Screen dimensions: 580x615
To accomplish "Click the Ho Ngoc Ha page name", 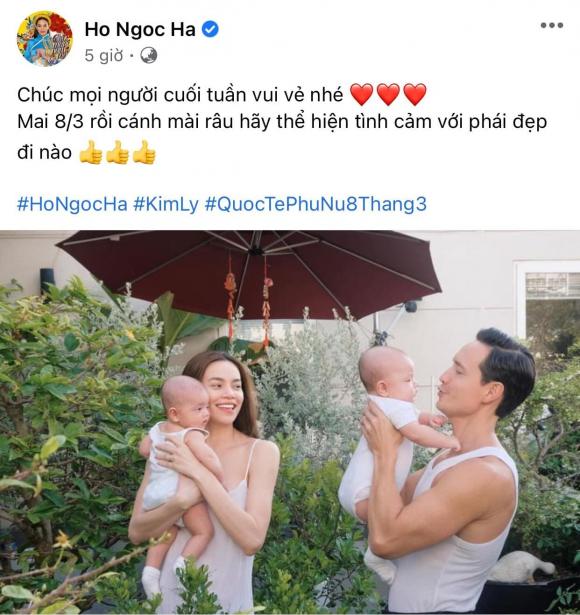I will [x=140, y=30].
